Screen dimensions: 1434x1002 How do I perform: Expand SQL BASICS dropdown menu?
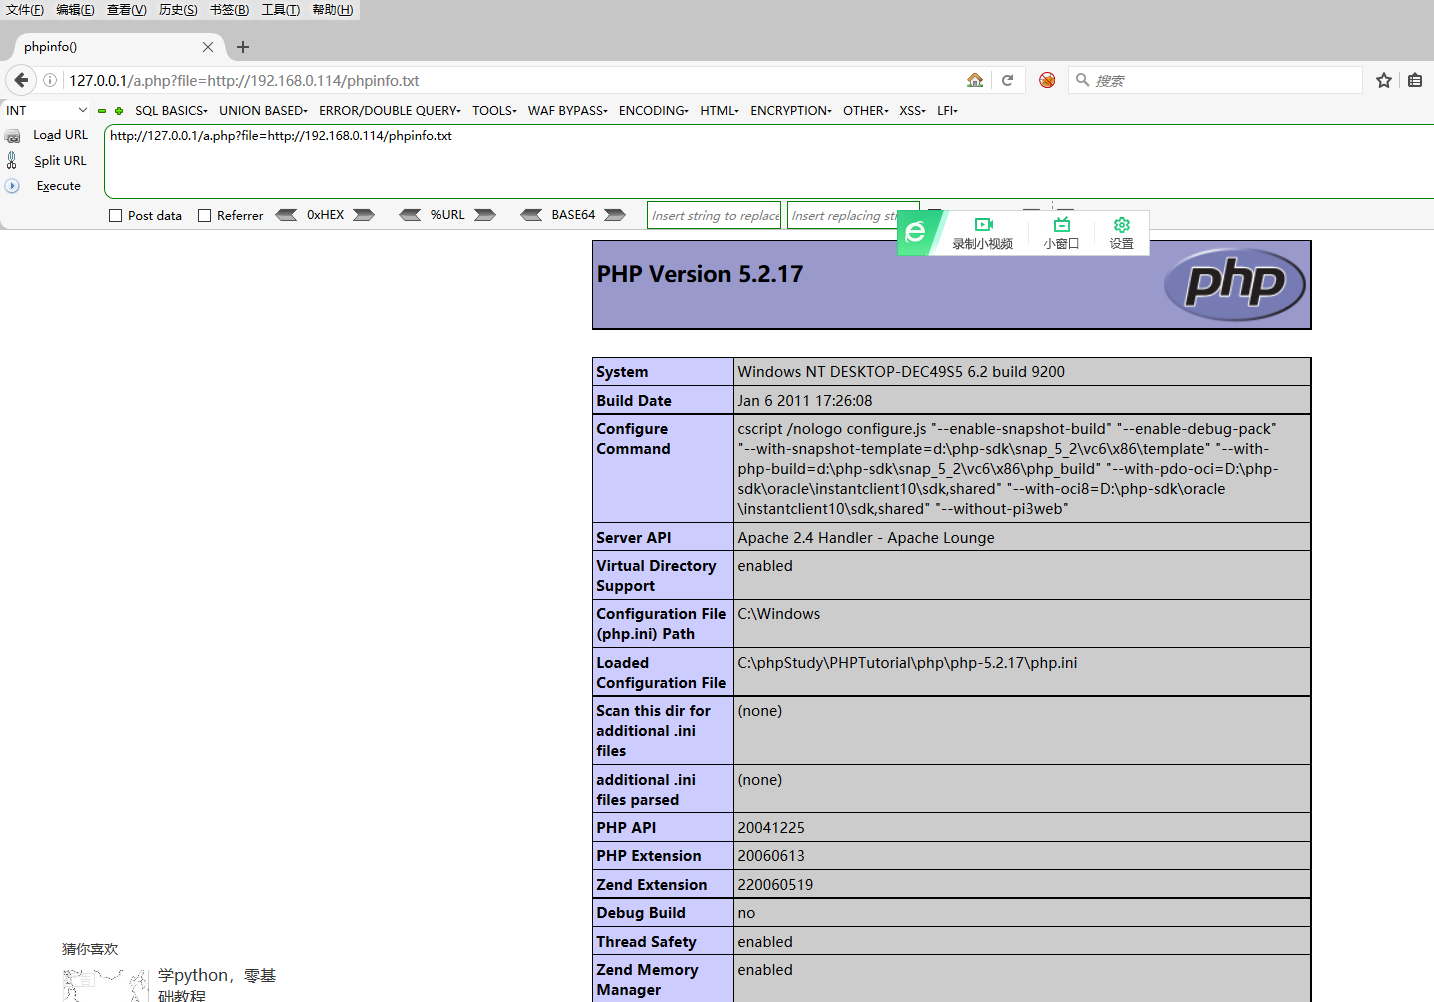[171, 111]
